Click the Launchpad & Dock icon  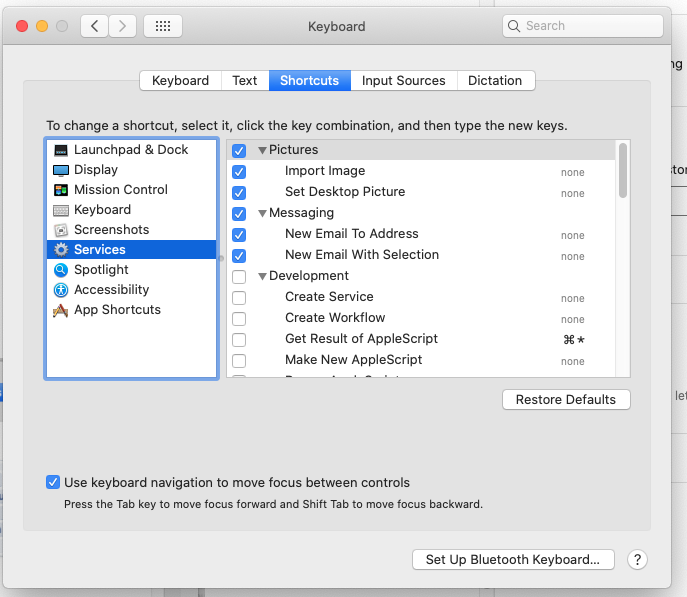click(x=61, y=150)
